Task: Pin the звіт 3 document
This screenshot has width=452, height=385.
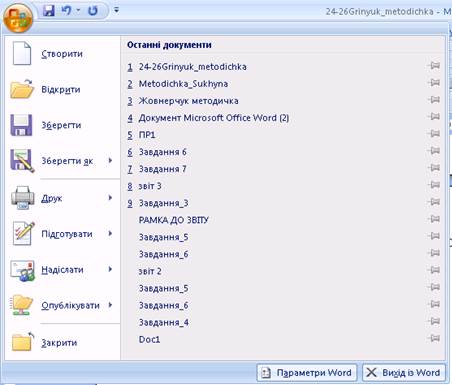Action: point(434,185)
